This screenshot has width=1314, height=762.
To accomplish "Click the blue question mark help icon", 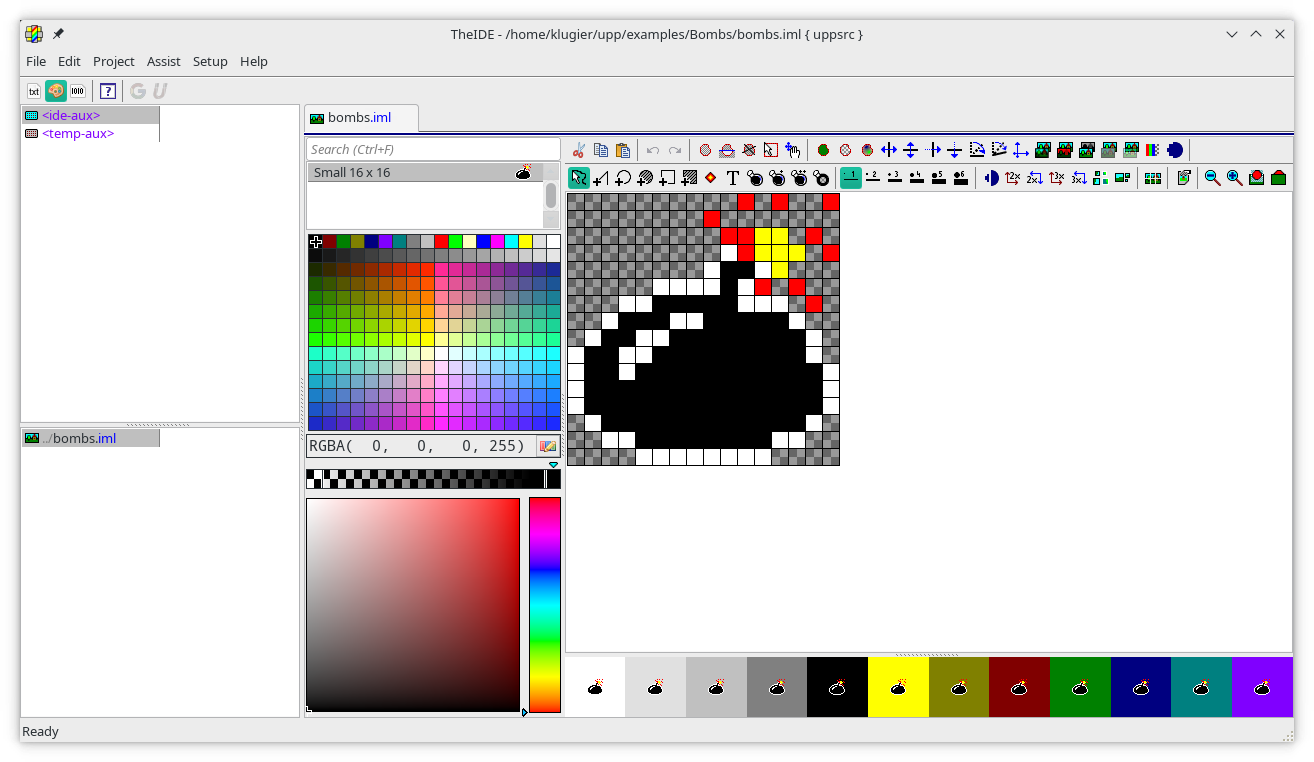I will pyautogui.click(x=108, y=91).
